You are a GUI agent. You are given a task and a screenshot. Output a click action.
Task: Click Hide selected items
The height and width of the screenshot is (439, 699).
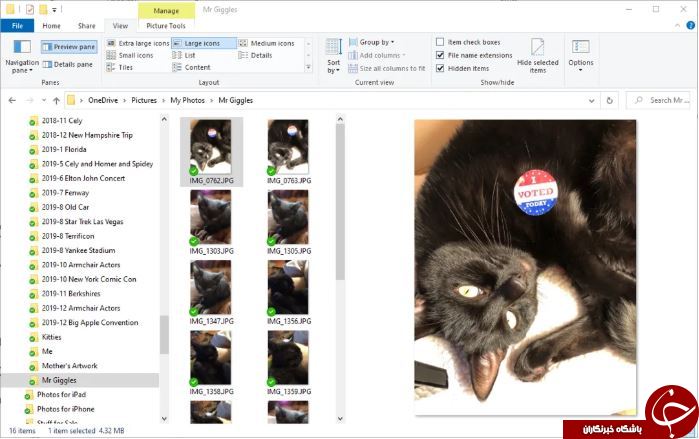(538, 56)
